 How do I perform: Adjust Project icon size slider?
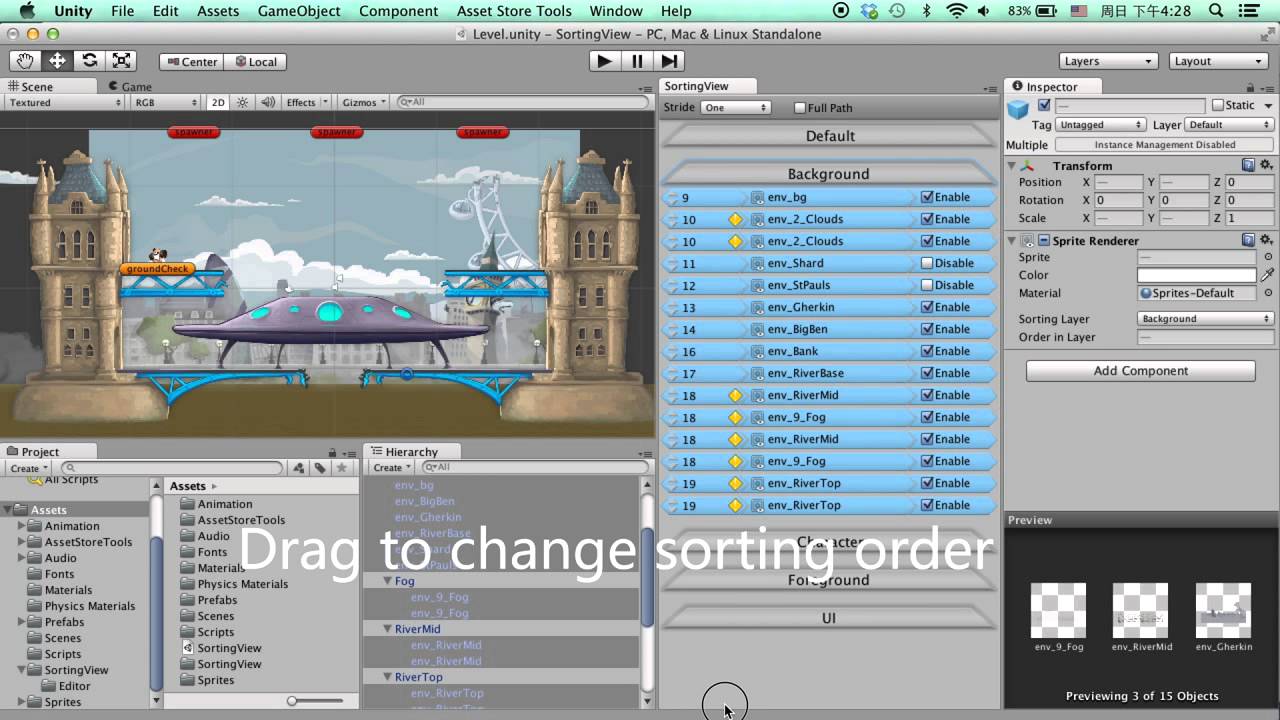[x=292, y=701]
